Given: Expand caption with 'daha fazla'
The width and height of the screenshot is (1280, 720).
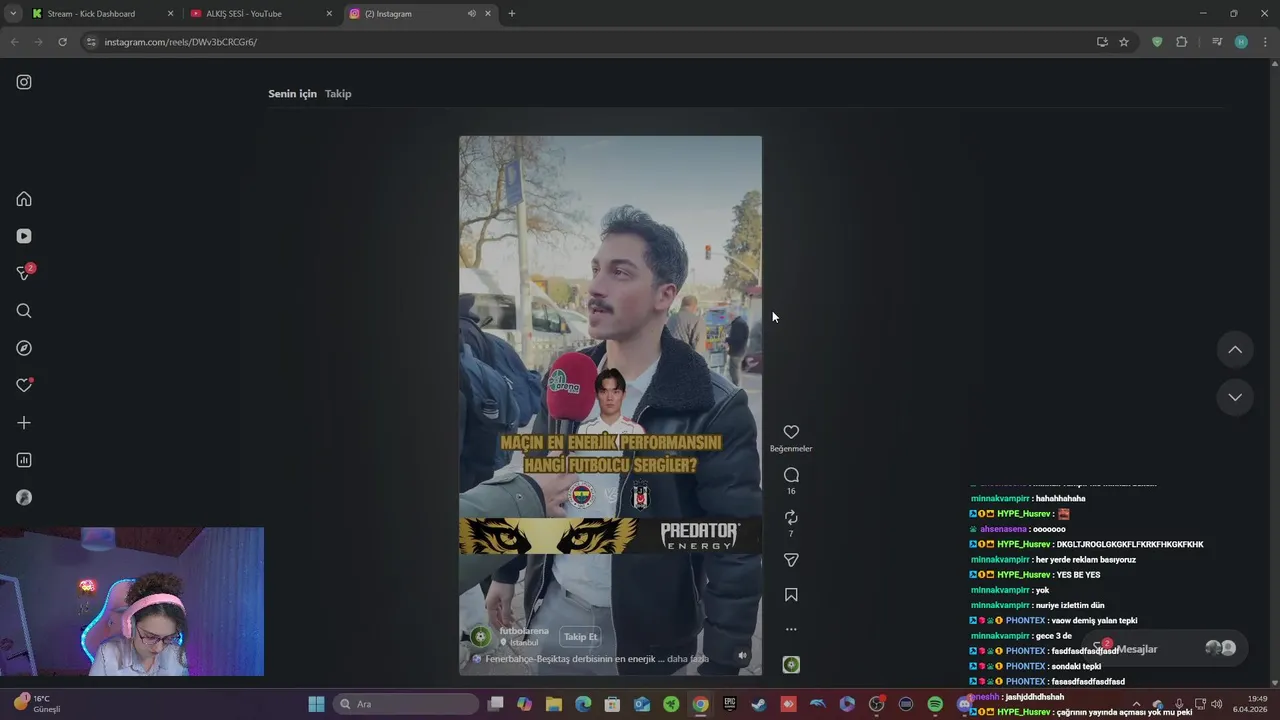Looking at the screenshot, I should pos(688,659).
